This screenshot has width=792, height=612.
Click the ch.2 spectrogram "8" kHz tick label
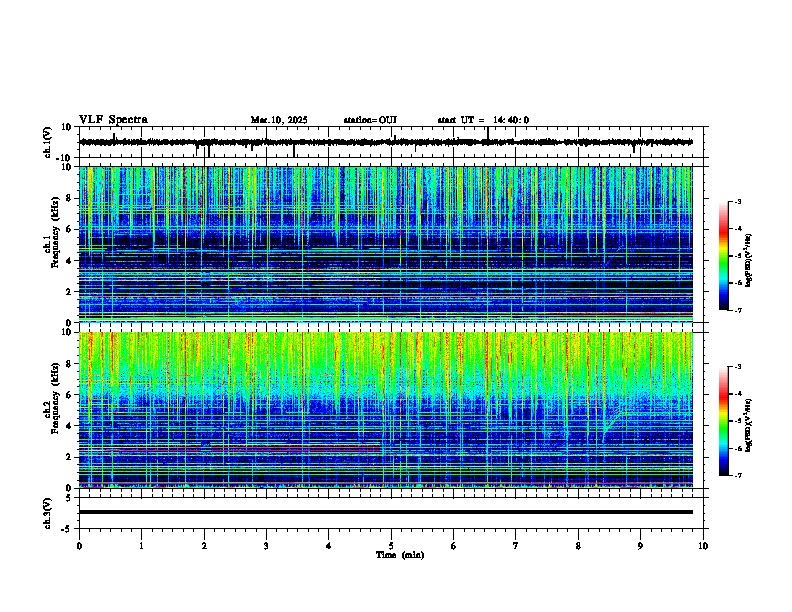point(71,364)
